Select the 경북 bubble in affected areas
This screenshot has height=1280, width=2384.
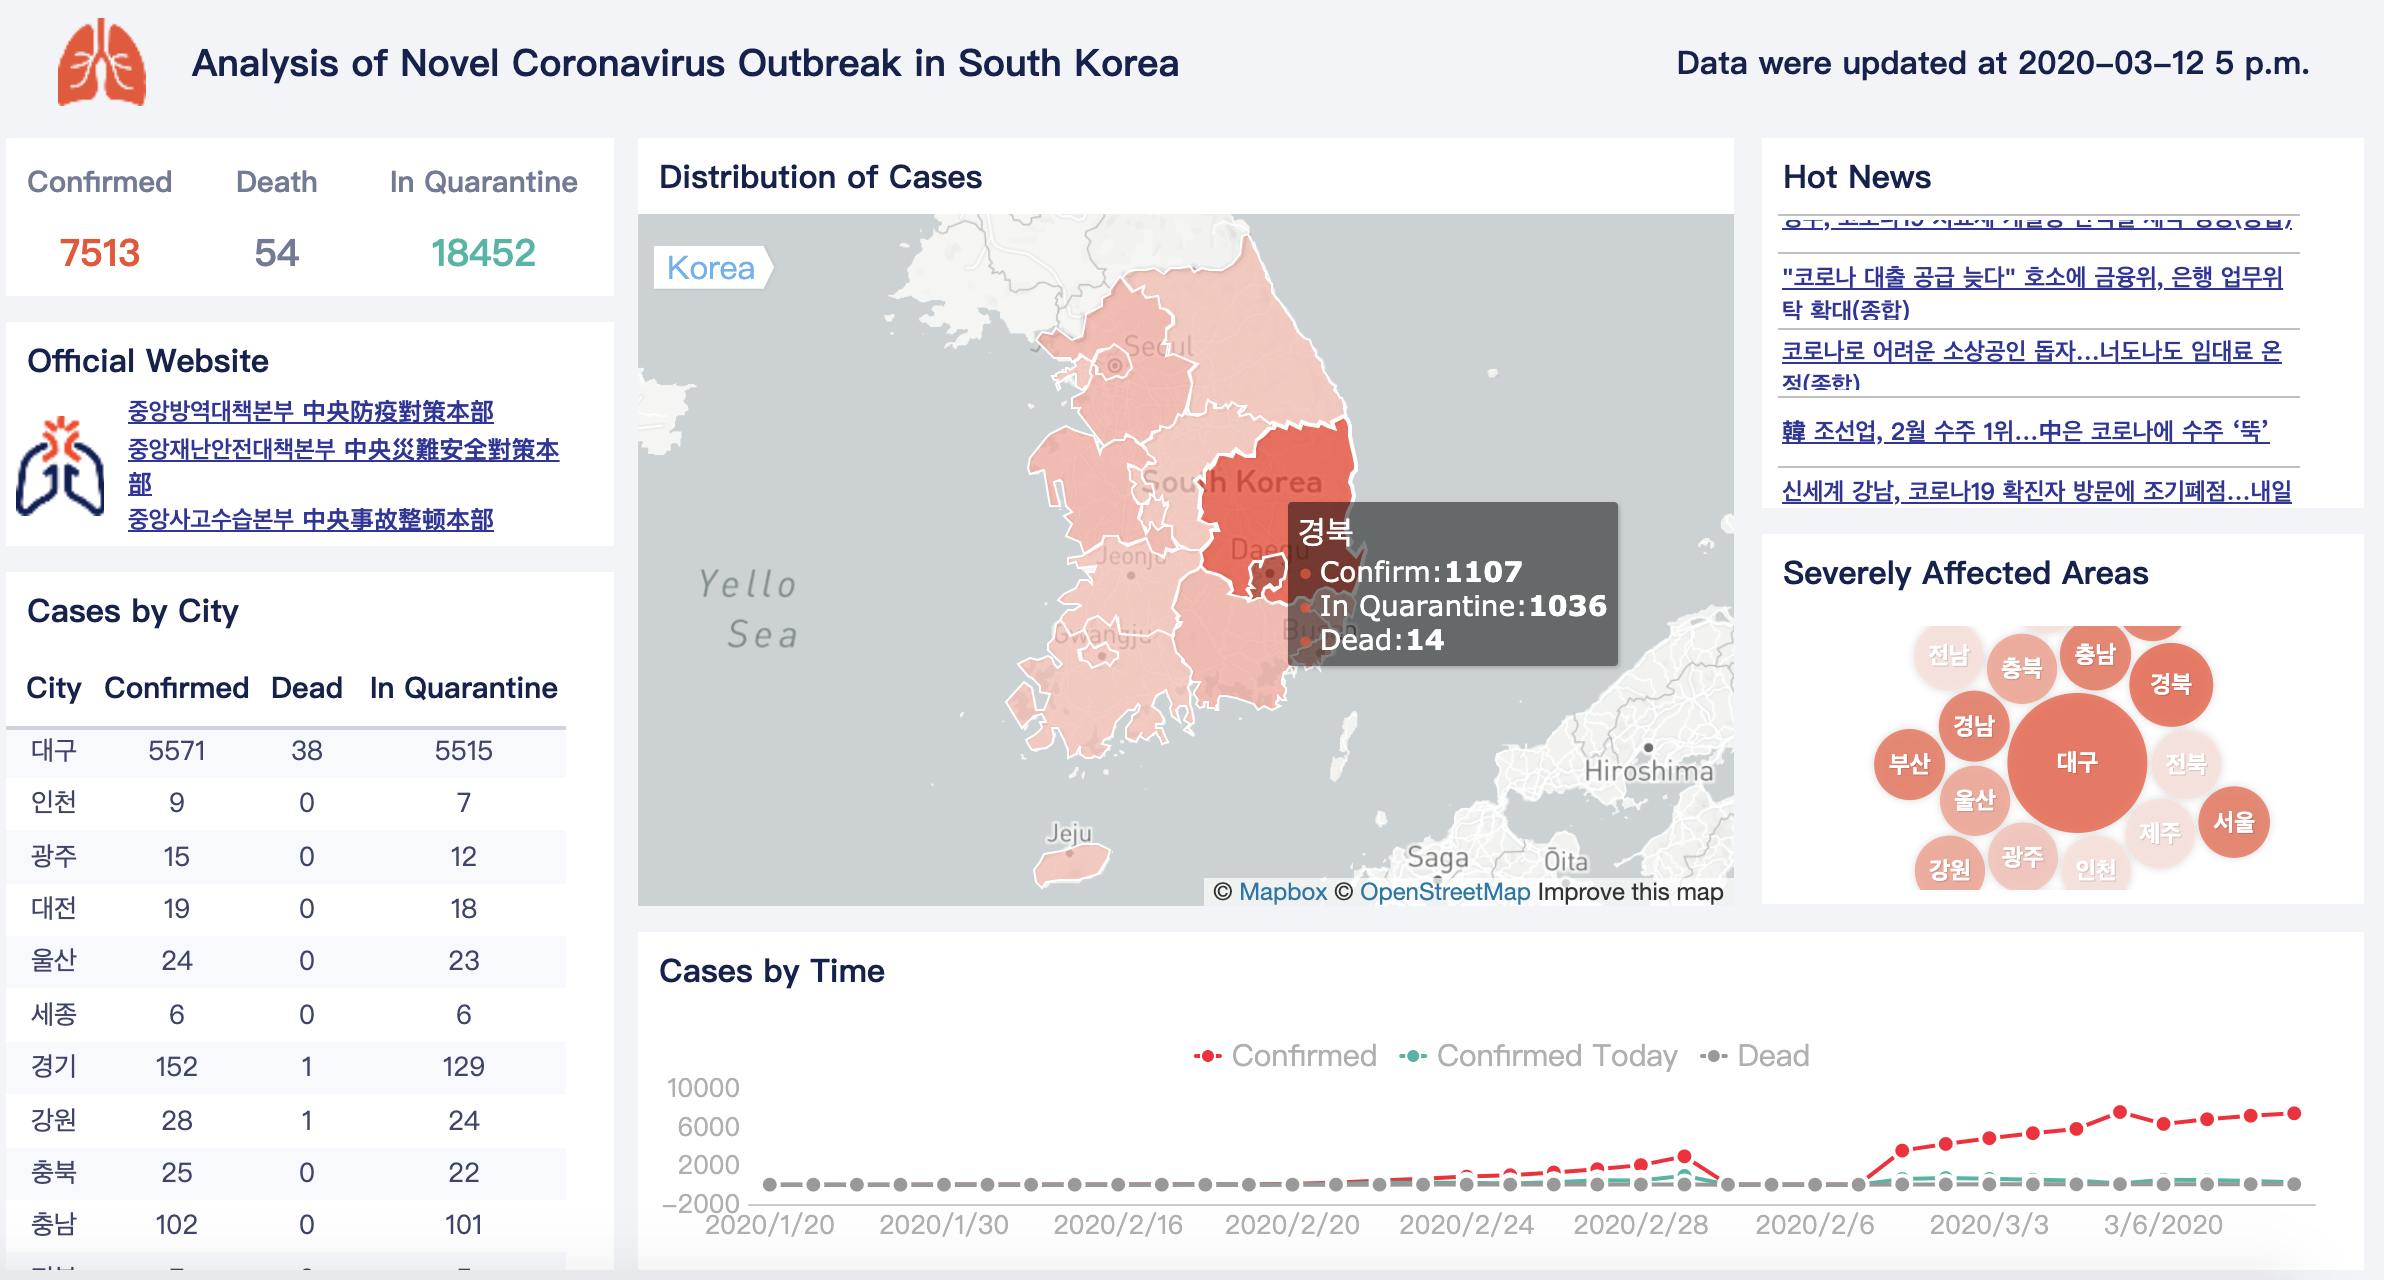tap(2171, 684)
